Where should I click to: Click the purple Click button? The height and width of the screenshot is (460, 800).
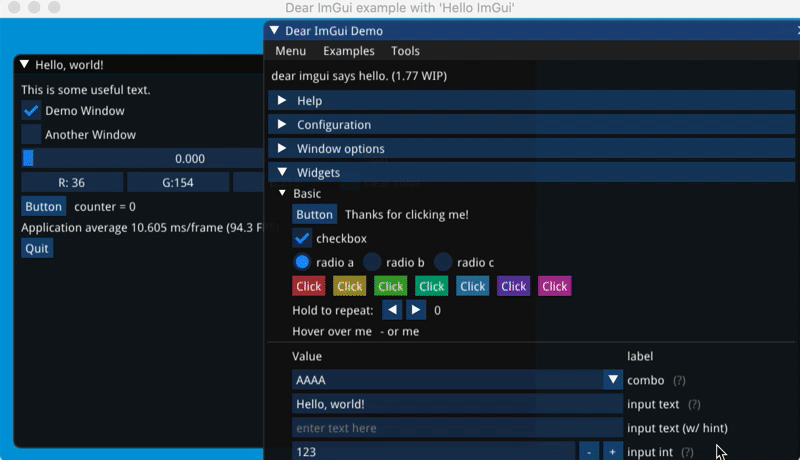coord(513,286)
